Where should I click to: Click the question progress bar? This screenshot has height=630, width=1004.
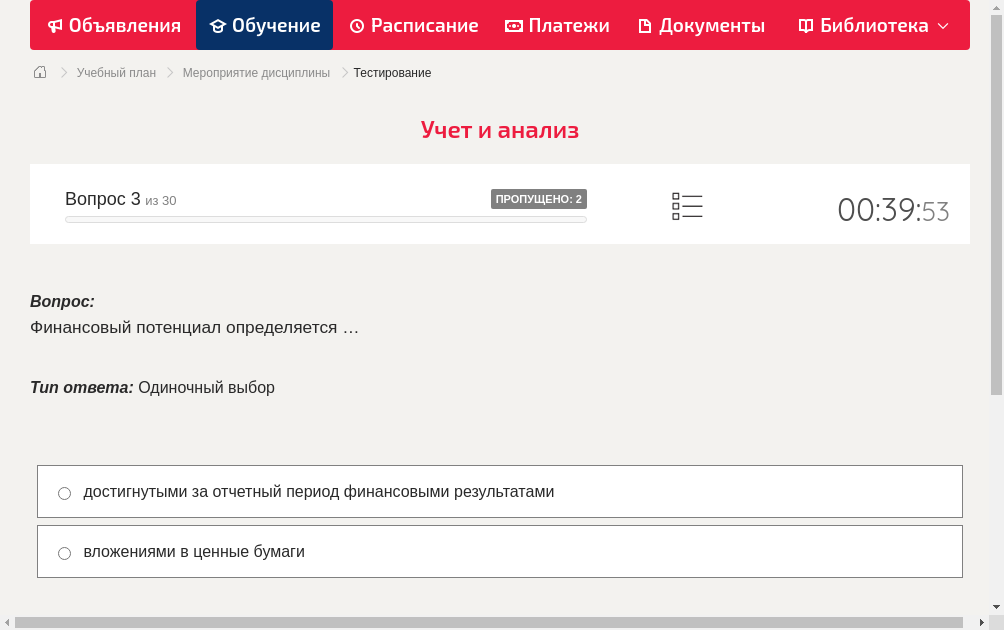pyautogui.click(x=325, y=220)
